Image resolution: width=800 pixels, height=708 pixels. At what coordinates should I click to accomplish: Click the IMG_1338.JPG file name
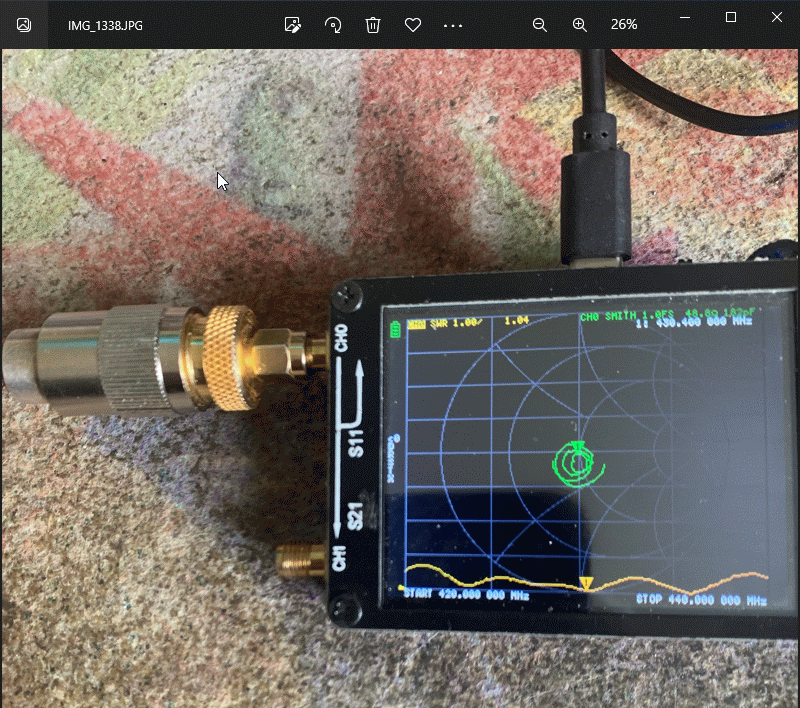pyautogui.click(x=105, y=24)
